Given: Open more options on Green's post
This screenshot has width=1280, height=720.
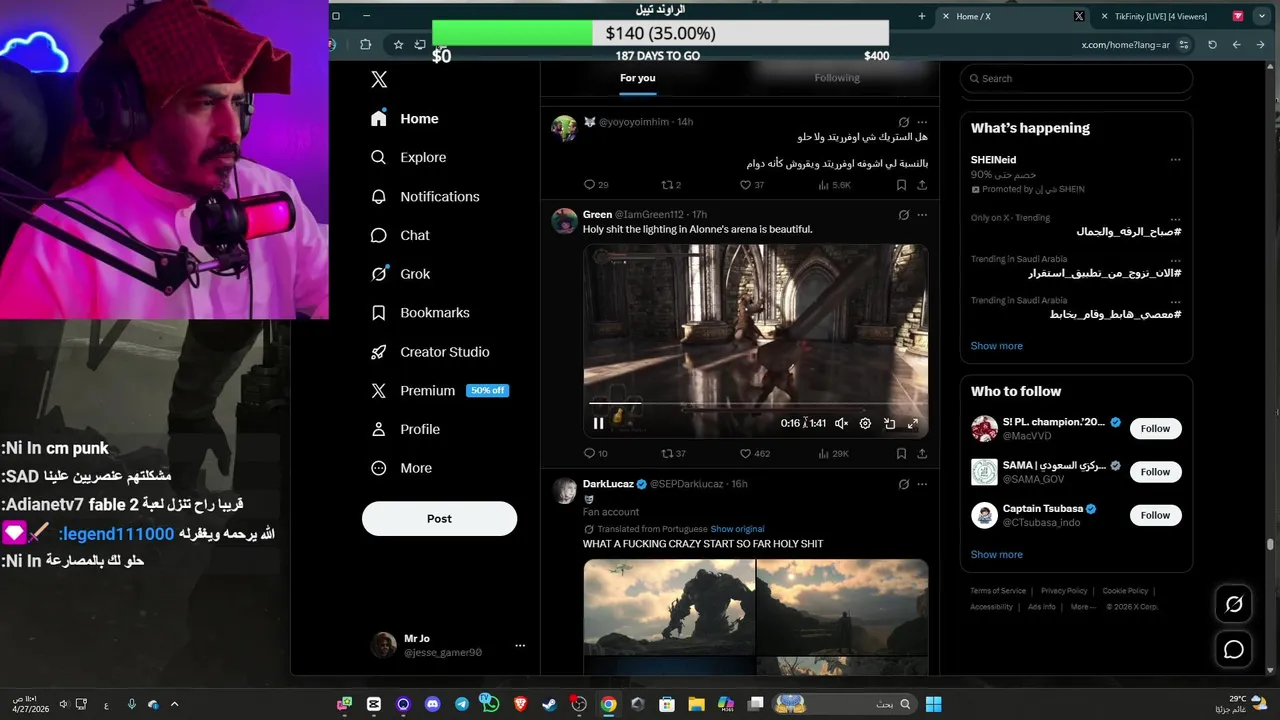Looking at the screenshot, I should tap(922, 215).
